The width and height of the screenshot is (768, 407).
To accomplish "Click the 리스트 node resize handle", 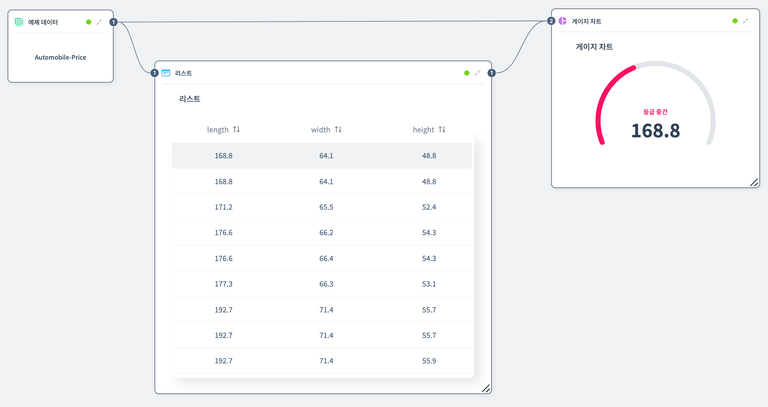I will 486,387.
